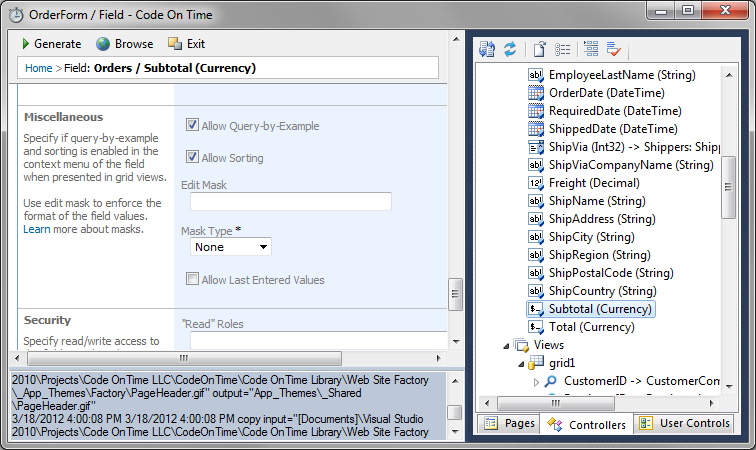The height and width of the screenshot is (450, 756).
Task: Select the ShipName (String) field icon
Action: (x=536, y=201)
